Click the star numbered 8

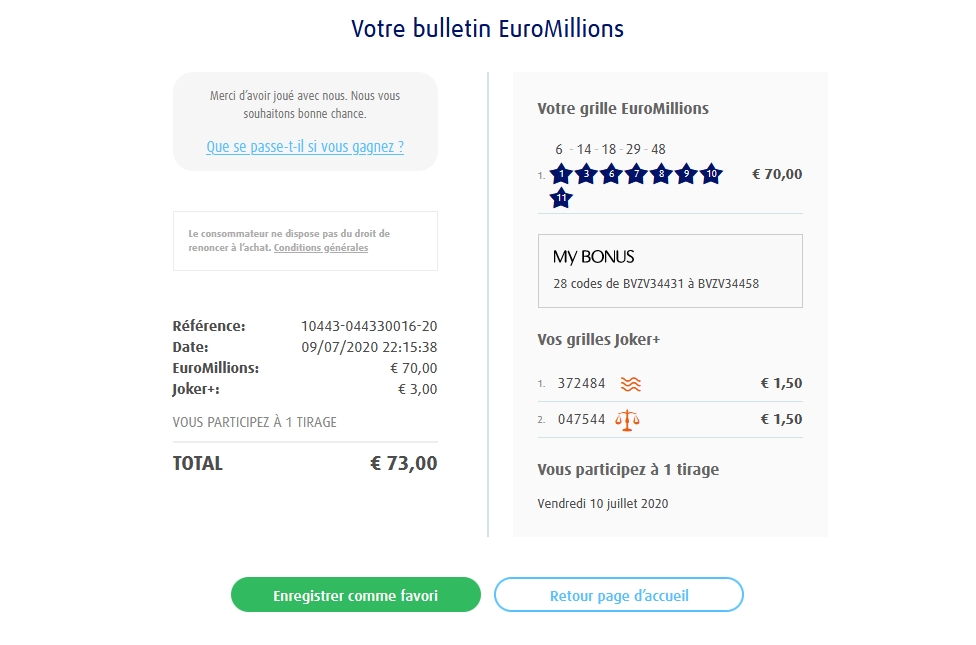click(660, 174)
